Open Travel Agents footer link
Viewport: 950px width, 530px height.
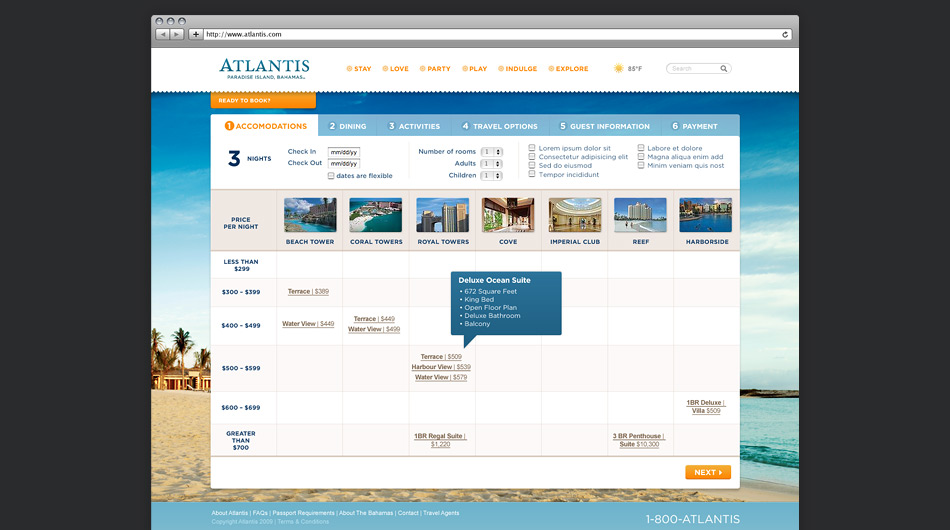point(440,513)
